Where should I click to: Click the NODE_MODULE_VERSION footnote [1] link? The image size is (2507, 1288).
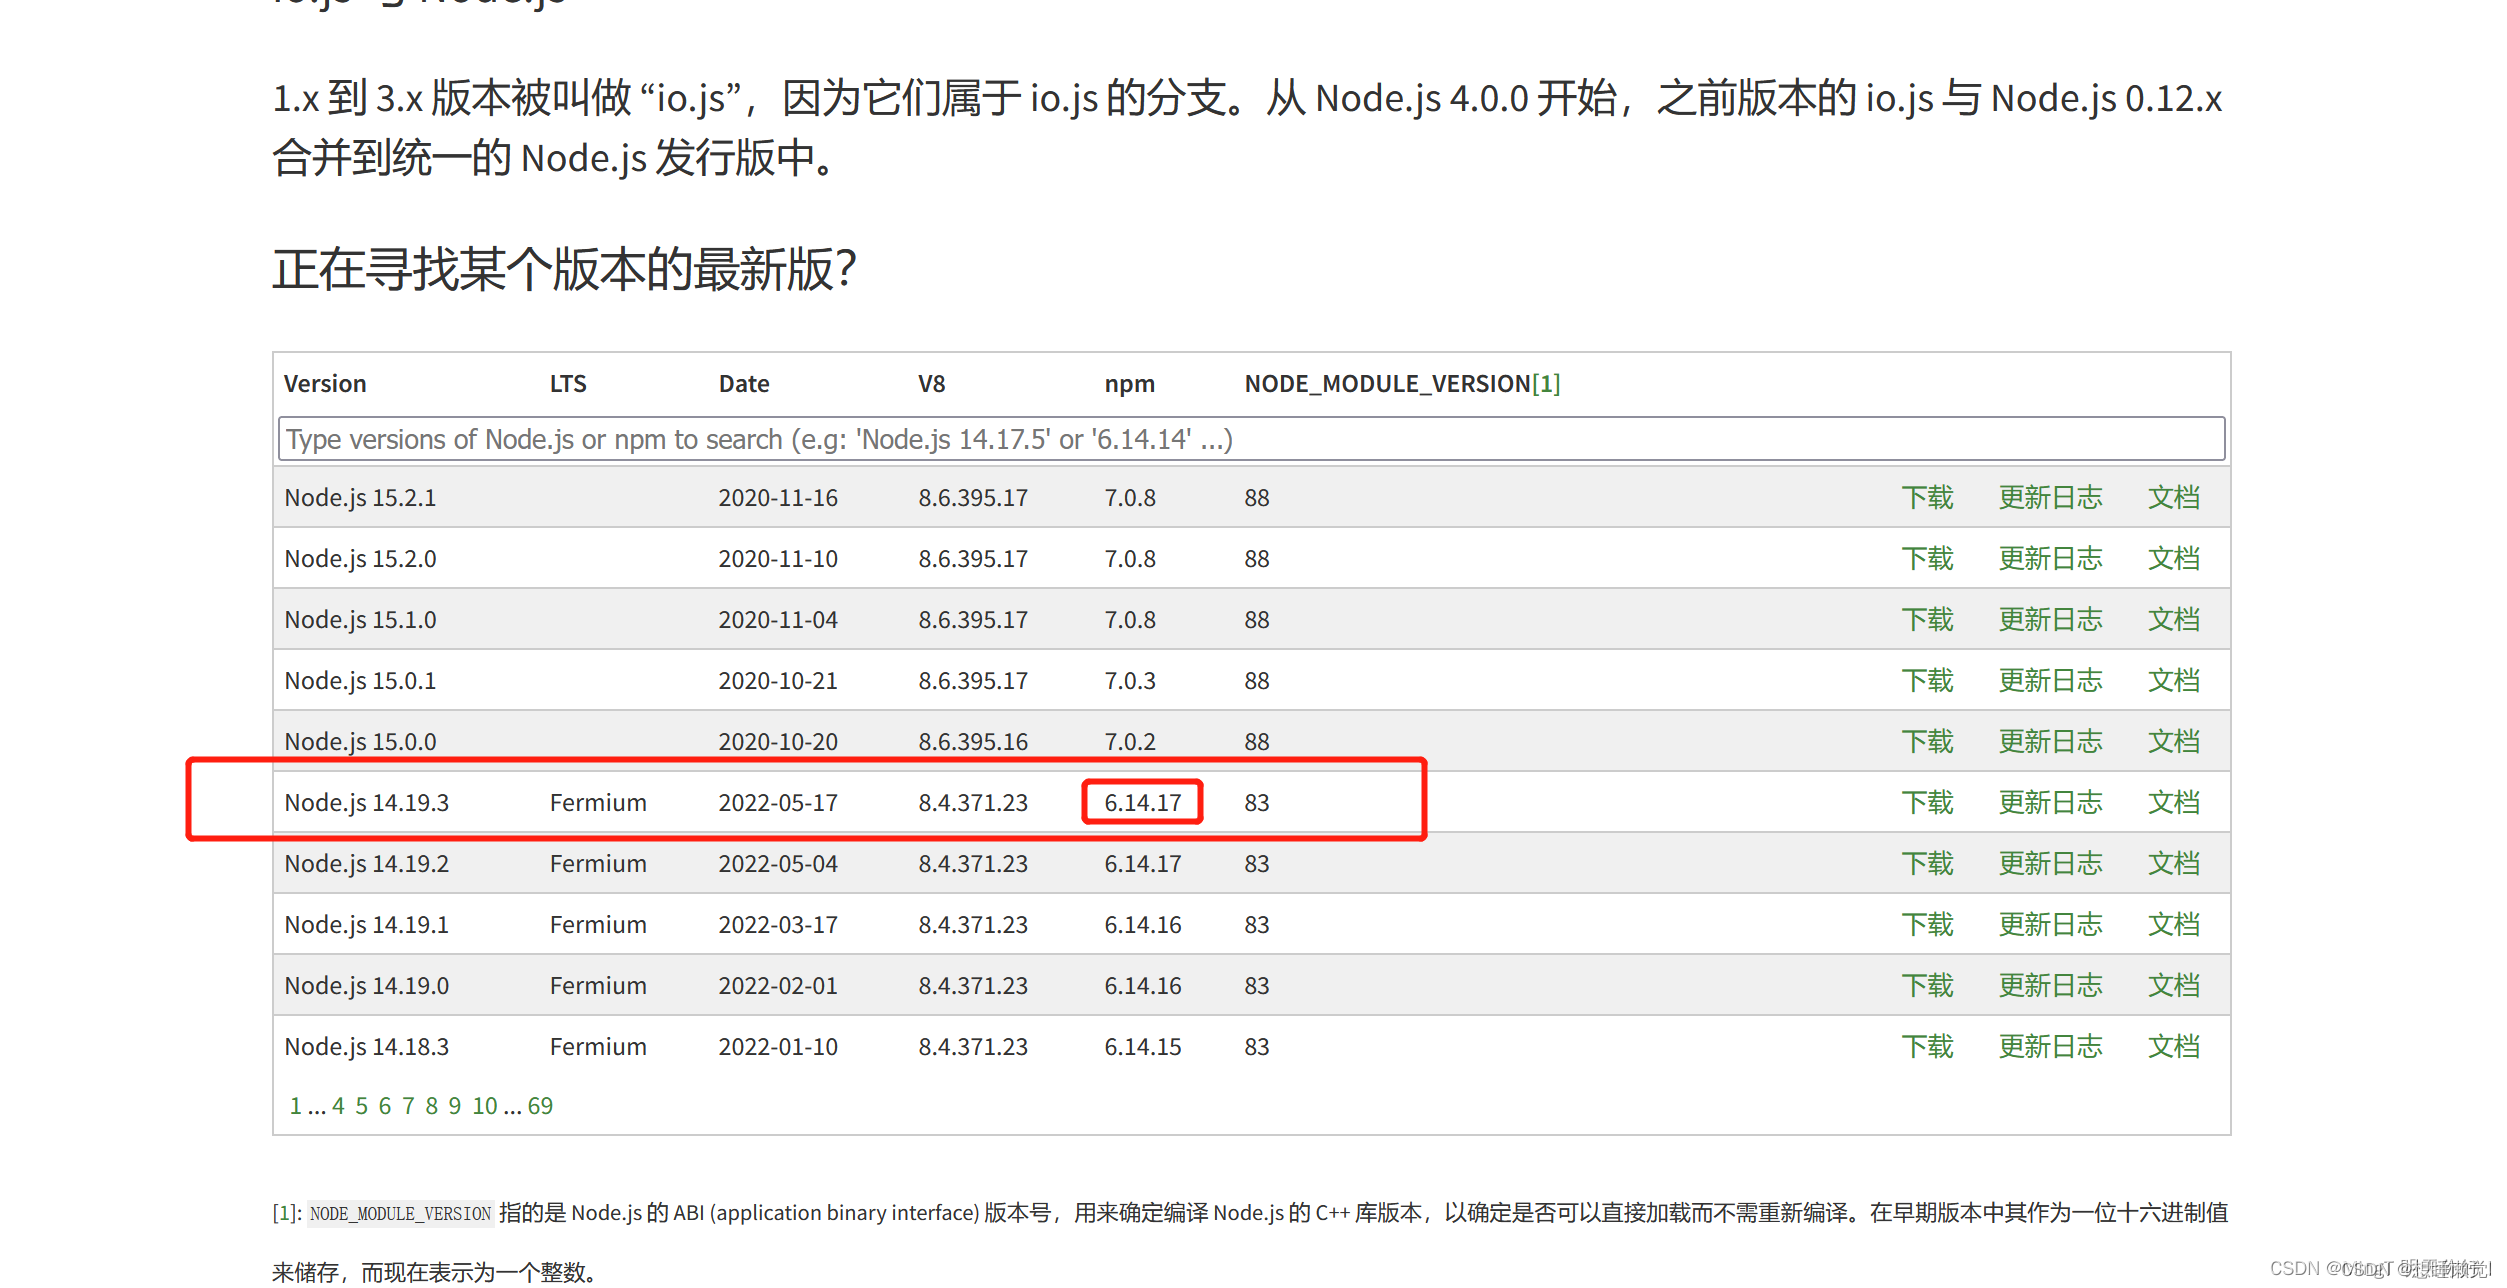coord(1546,384)
